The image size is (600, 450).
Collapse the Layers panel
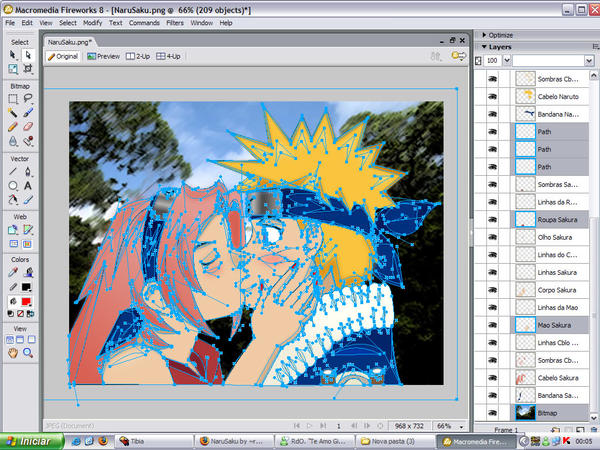pos(484,47)
